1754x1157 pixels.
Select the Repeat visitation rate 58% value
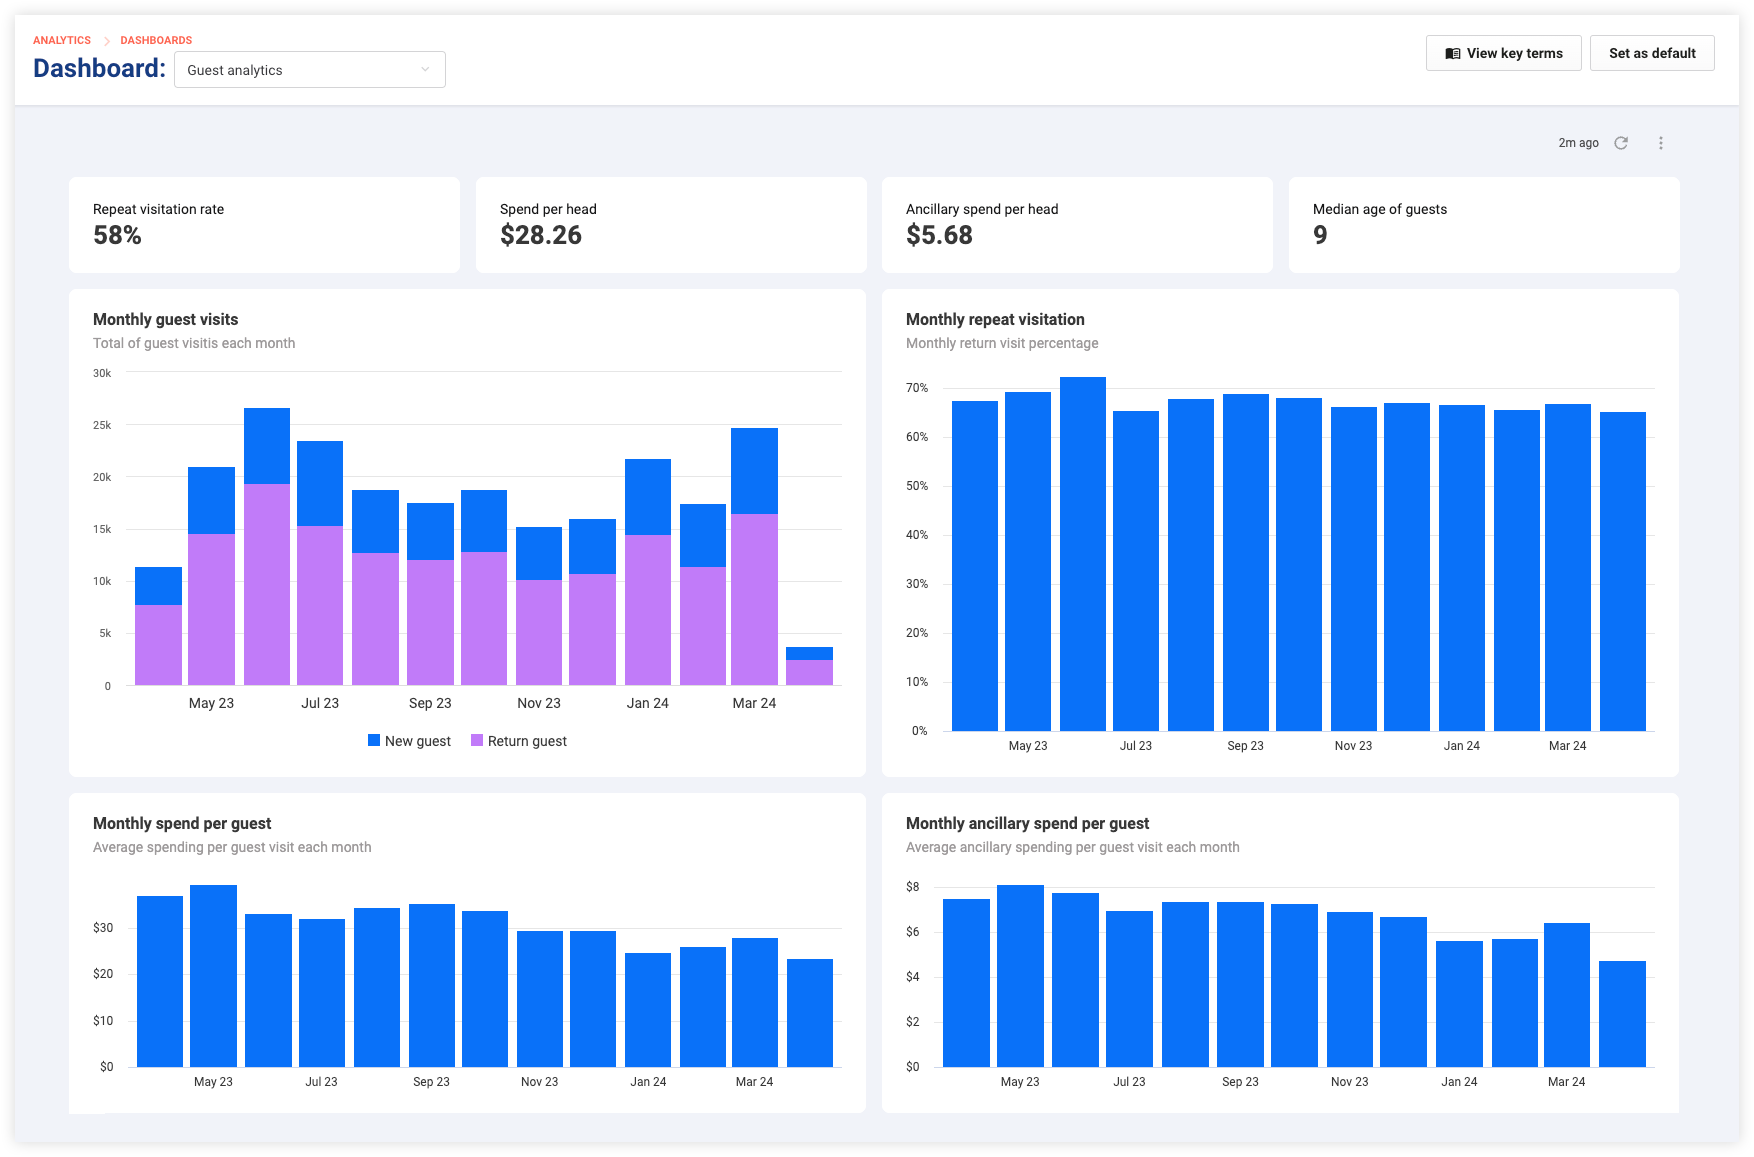[117, 235]
